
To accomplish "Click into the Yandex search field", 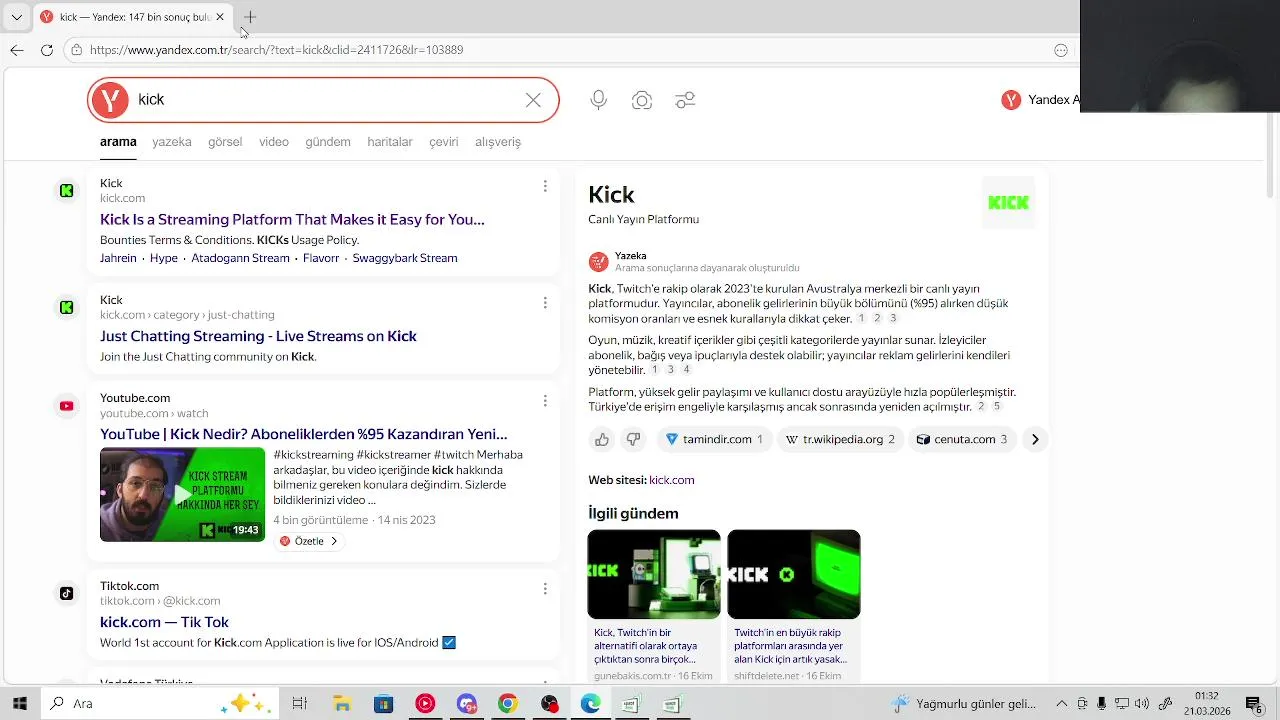I will [325, 100].
